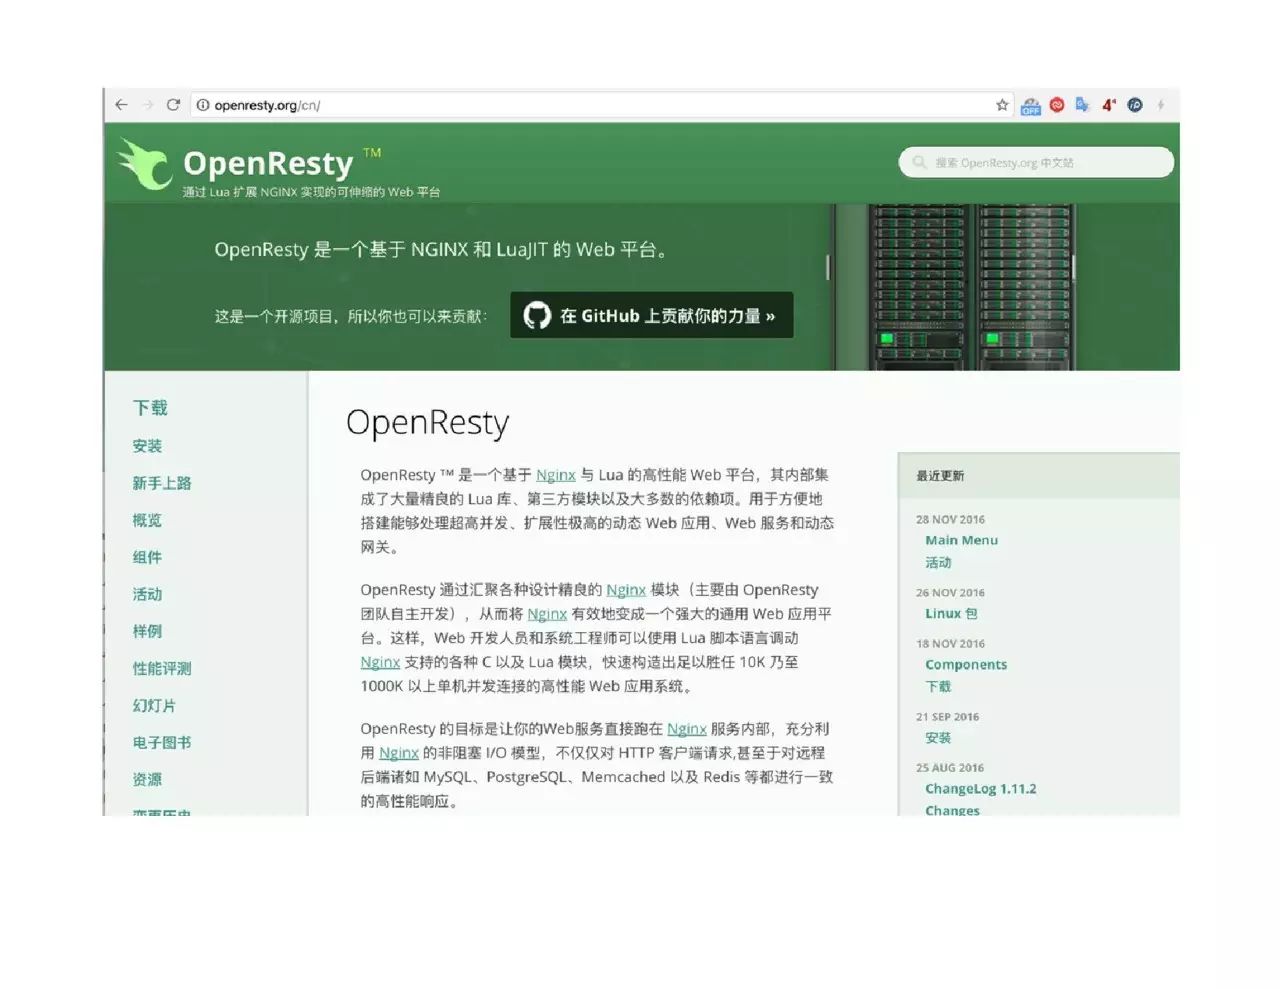This screenshot has height=989, width=1280.
Task: Open the Google Translate extension icon
Action: 1083,105
